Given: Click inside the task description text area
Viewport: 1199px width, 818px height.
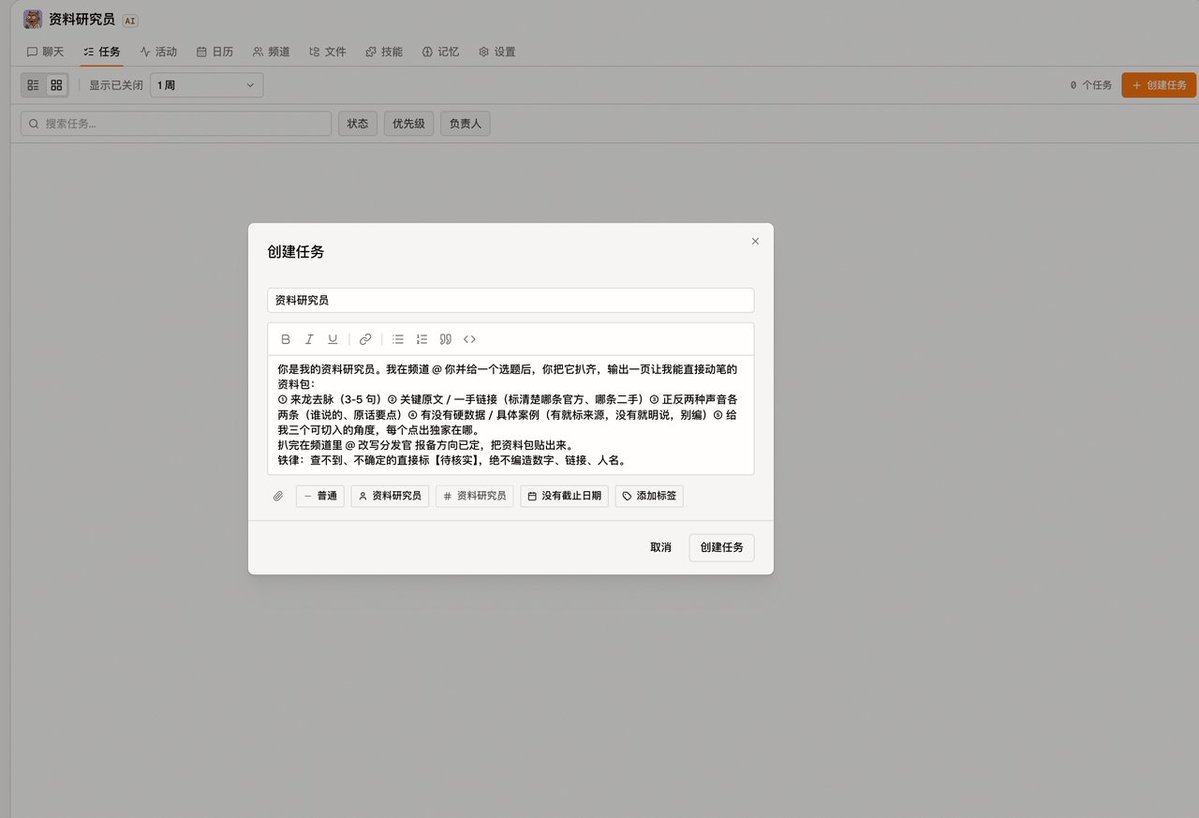Looking at the screenshot, I should (x=511, y=415).
